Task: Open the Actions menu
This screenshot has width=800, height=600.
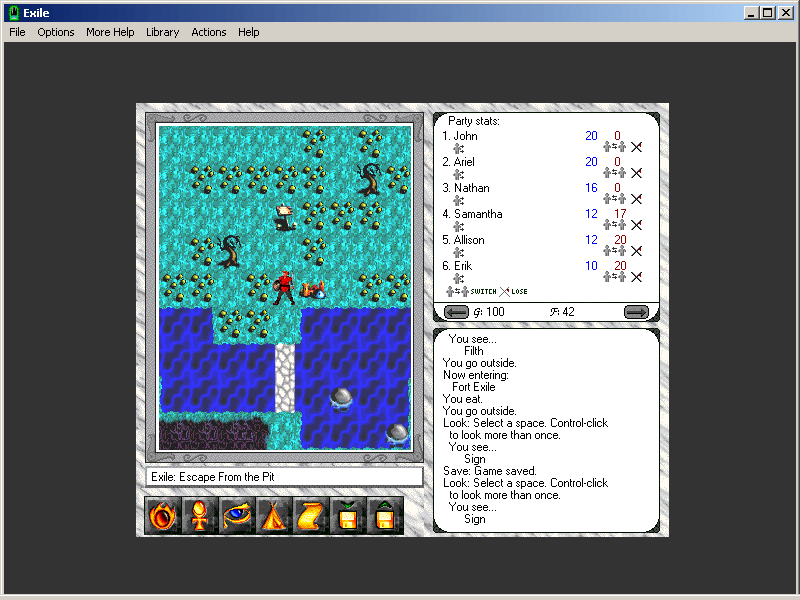Action: coord(209,32)
